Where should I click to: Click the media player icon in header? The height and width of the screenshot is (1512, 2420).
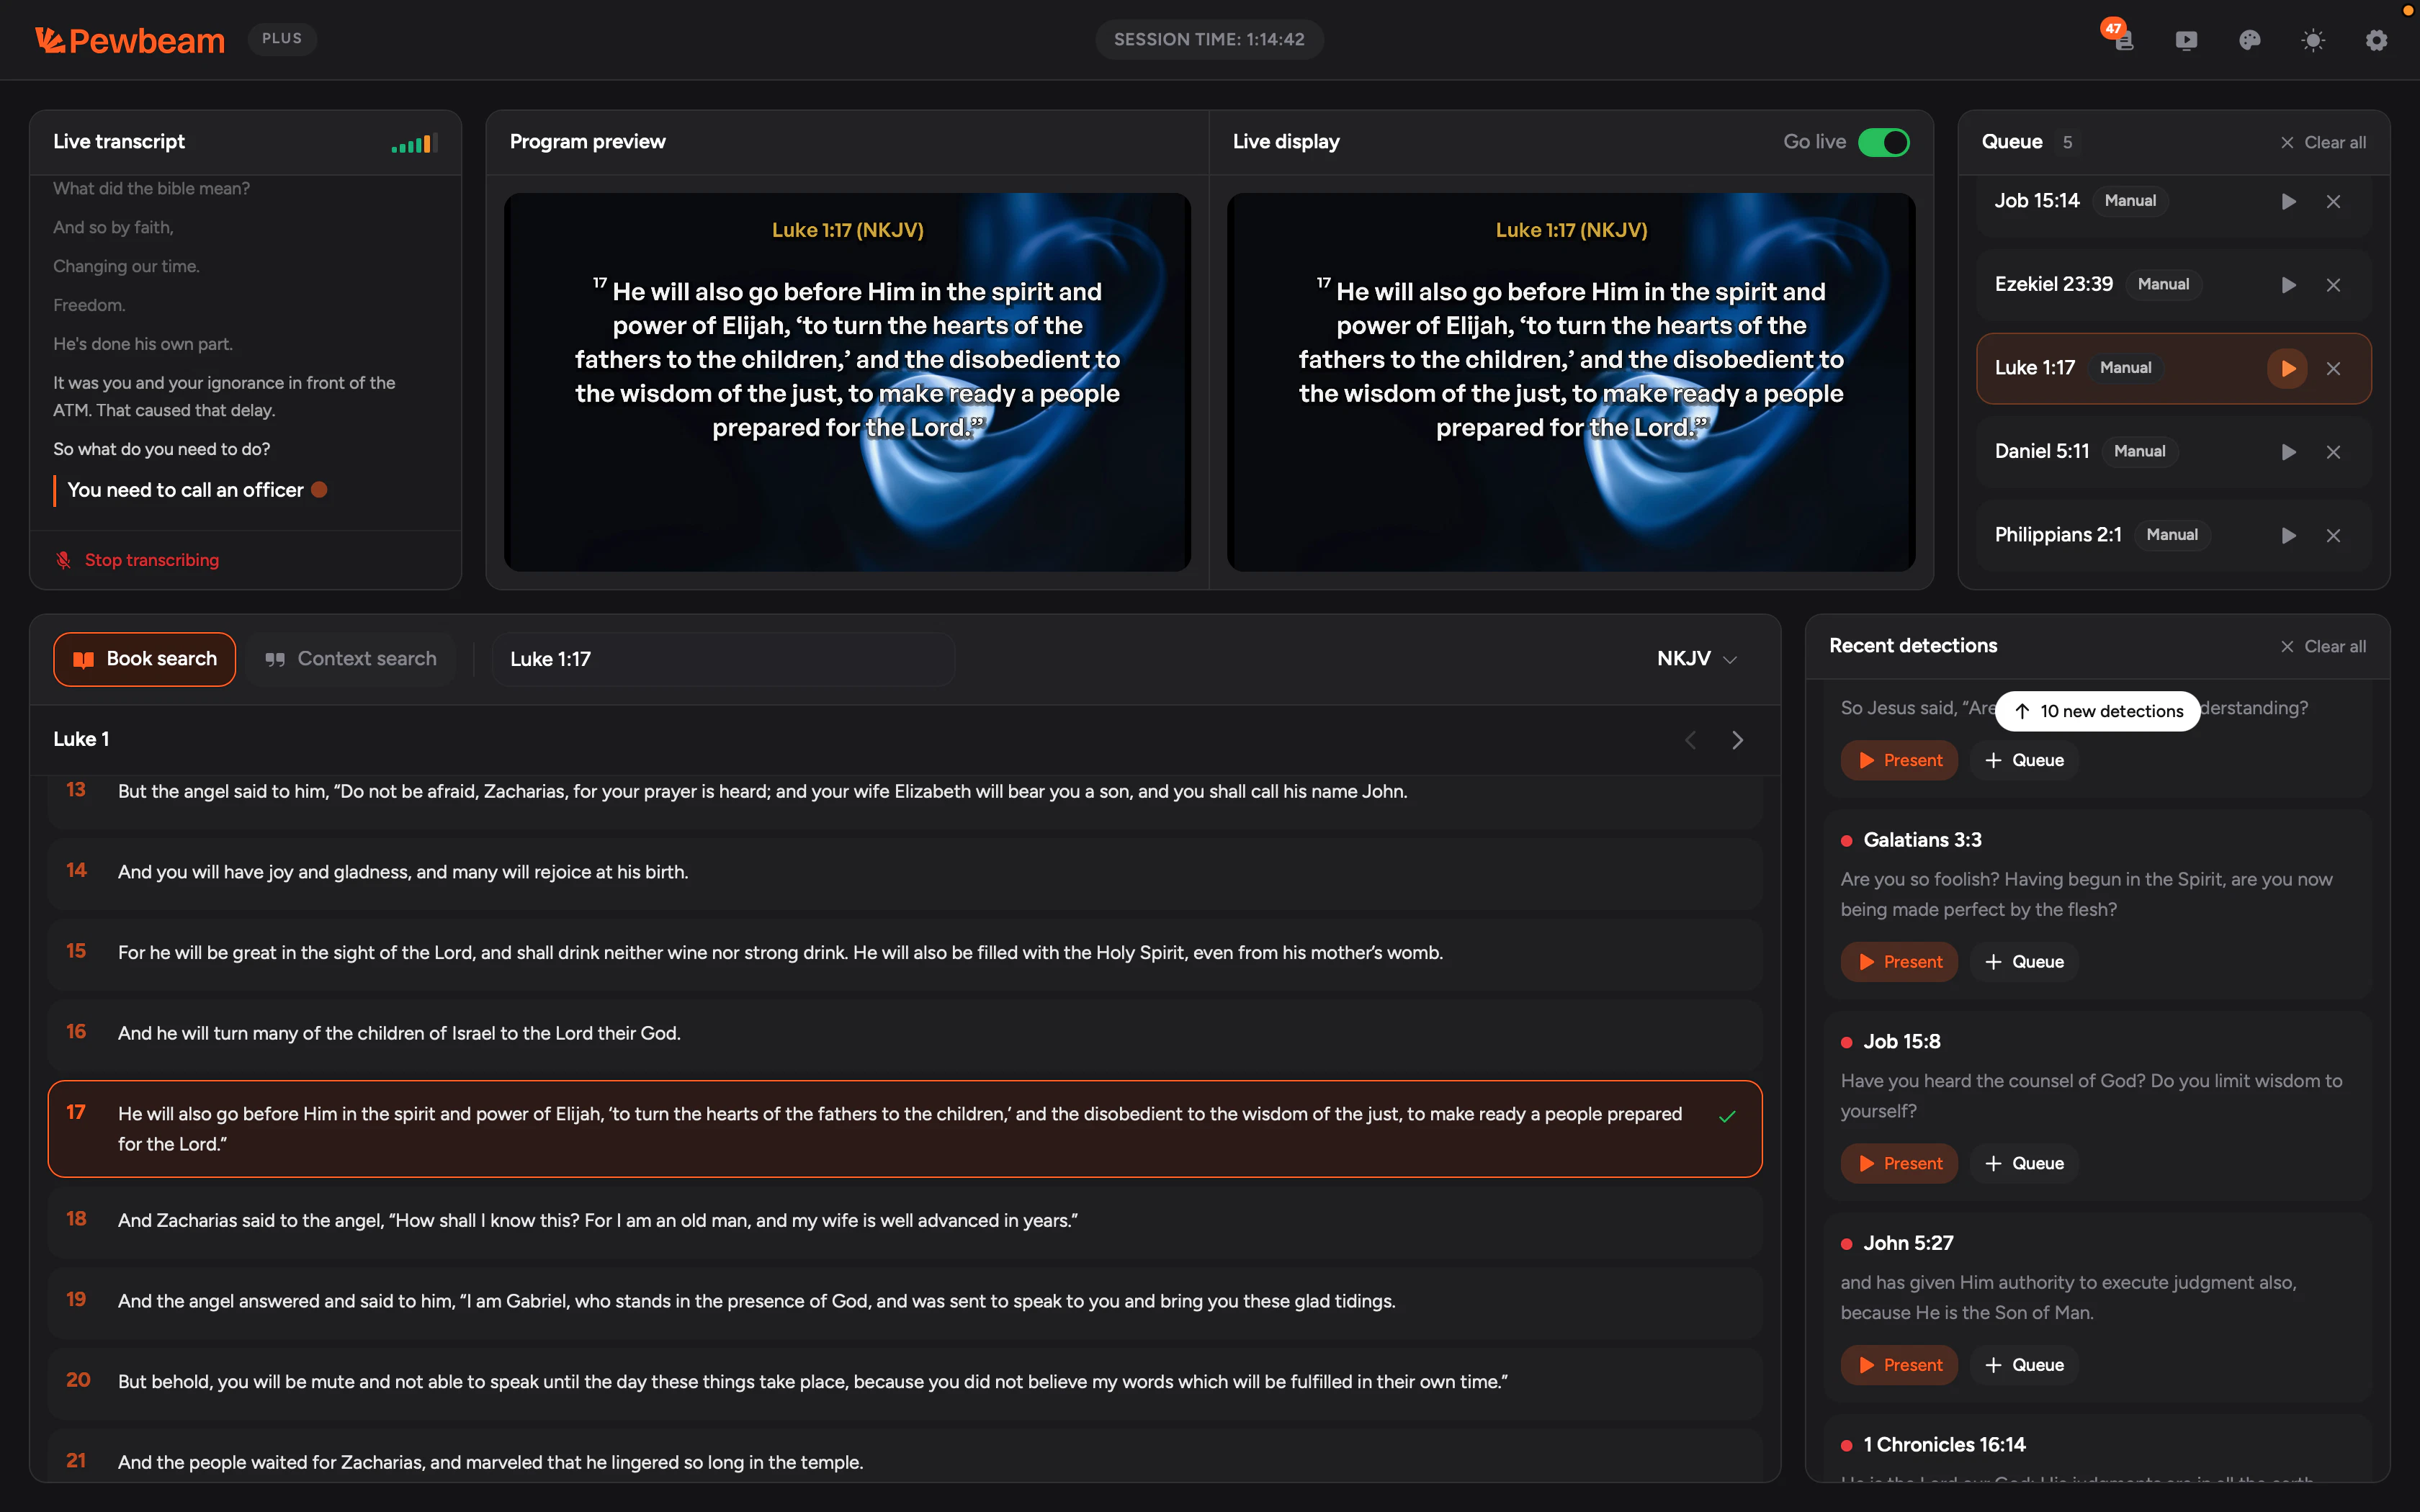2186,40
